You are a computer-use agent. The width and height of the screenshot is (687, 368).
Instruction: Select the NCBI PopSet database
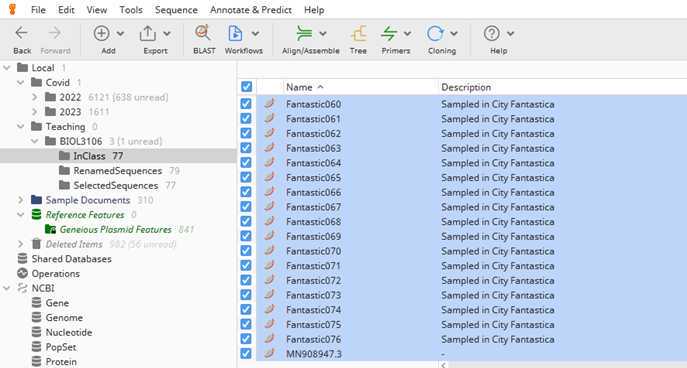(x=61, y=347)
